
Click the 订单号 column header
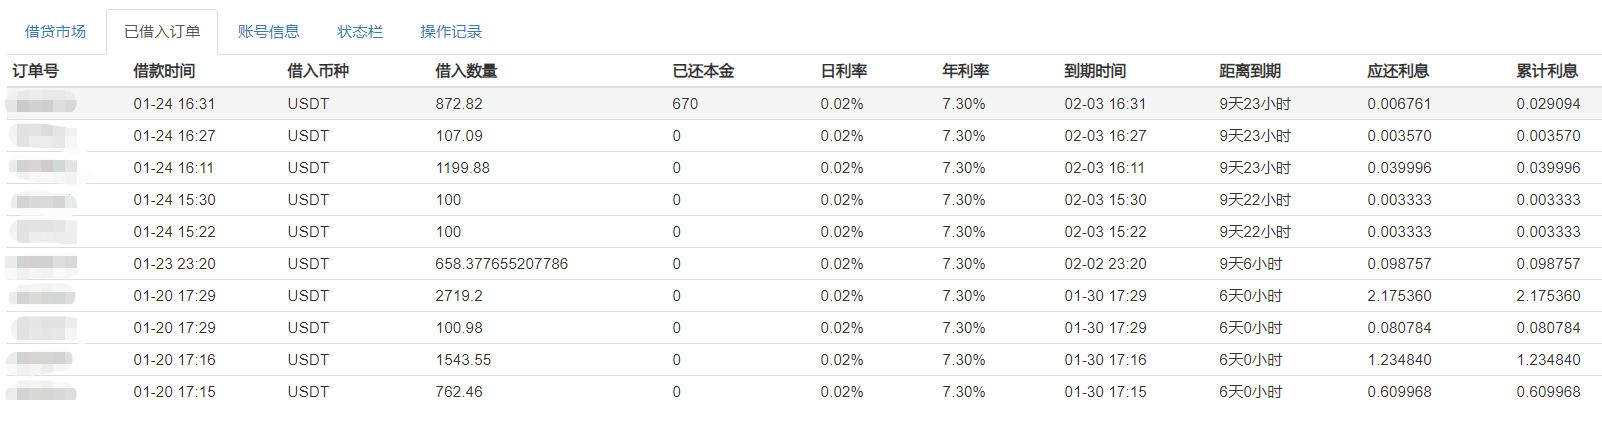pyautogui.click(x=36, y=71)
